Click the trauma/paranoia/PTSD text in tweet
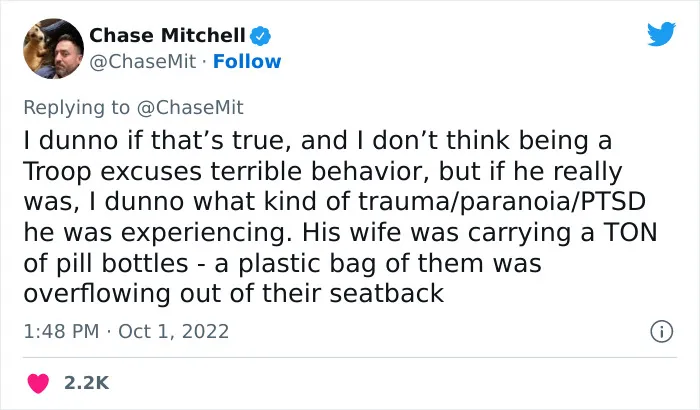The height and width of the screenshot is (410, 700). pos(502,202)
